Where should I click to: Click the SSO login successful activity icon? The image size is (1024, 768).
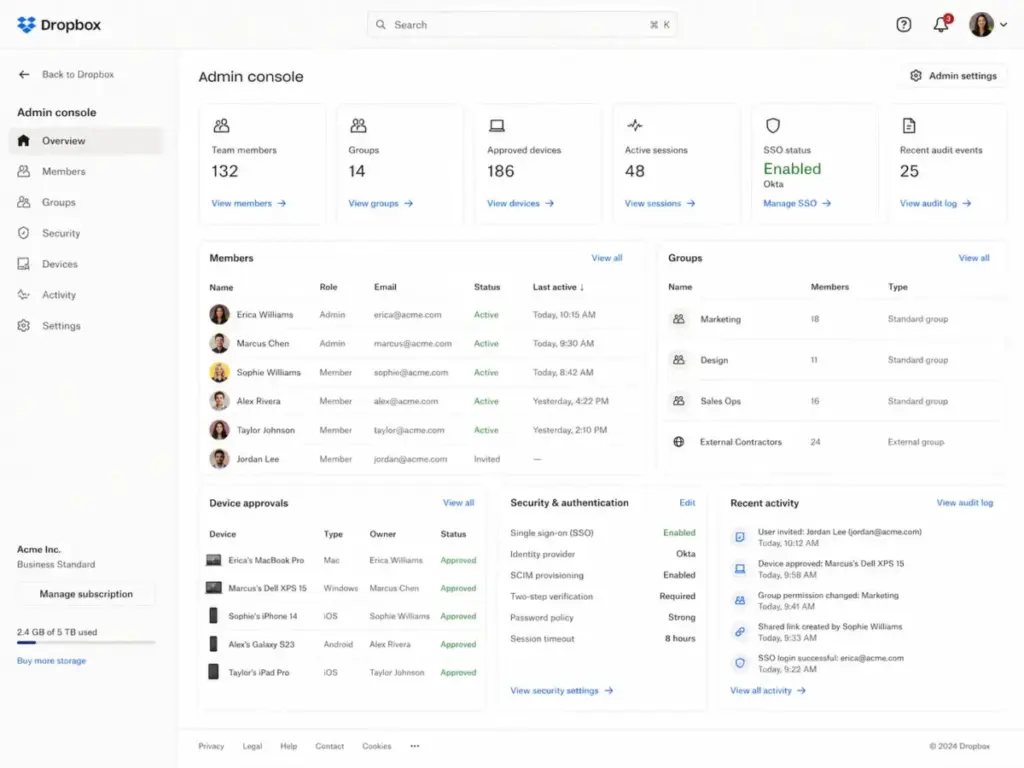click(x=740, y=663)
